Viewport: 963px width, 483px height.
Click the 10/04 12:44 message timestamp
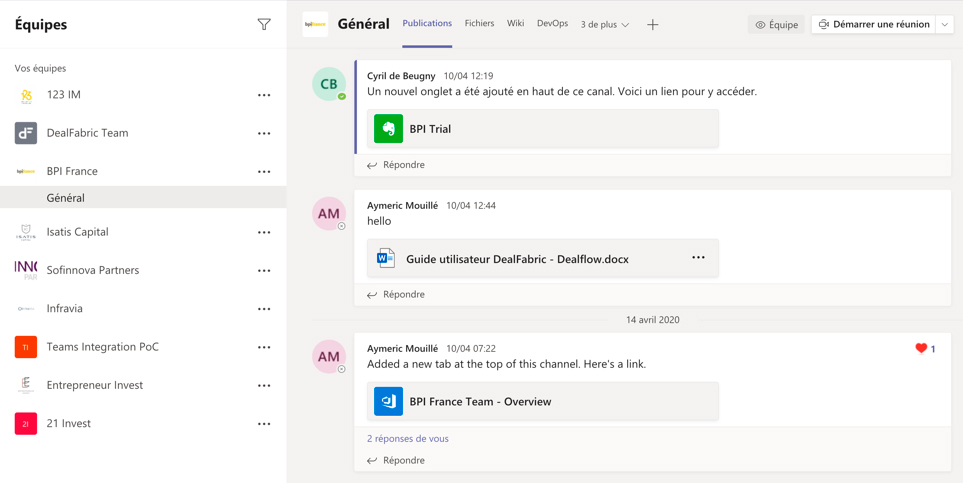[471, 206]
